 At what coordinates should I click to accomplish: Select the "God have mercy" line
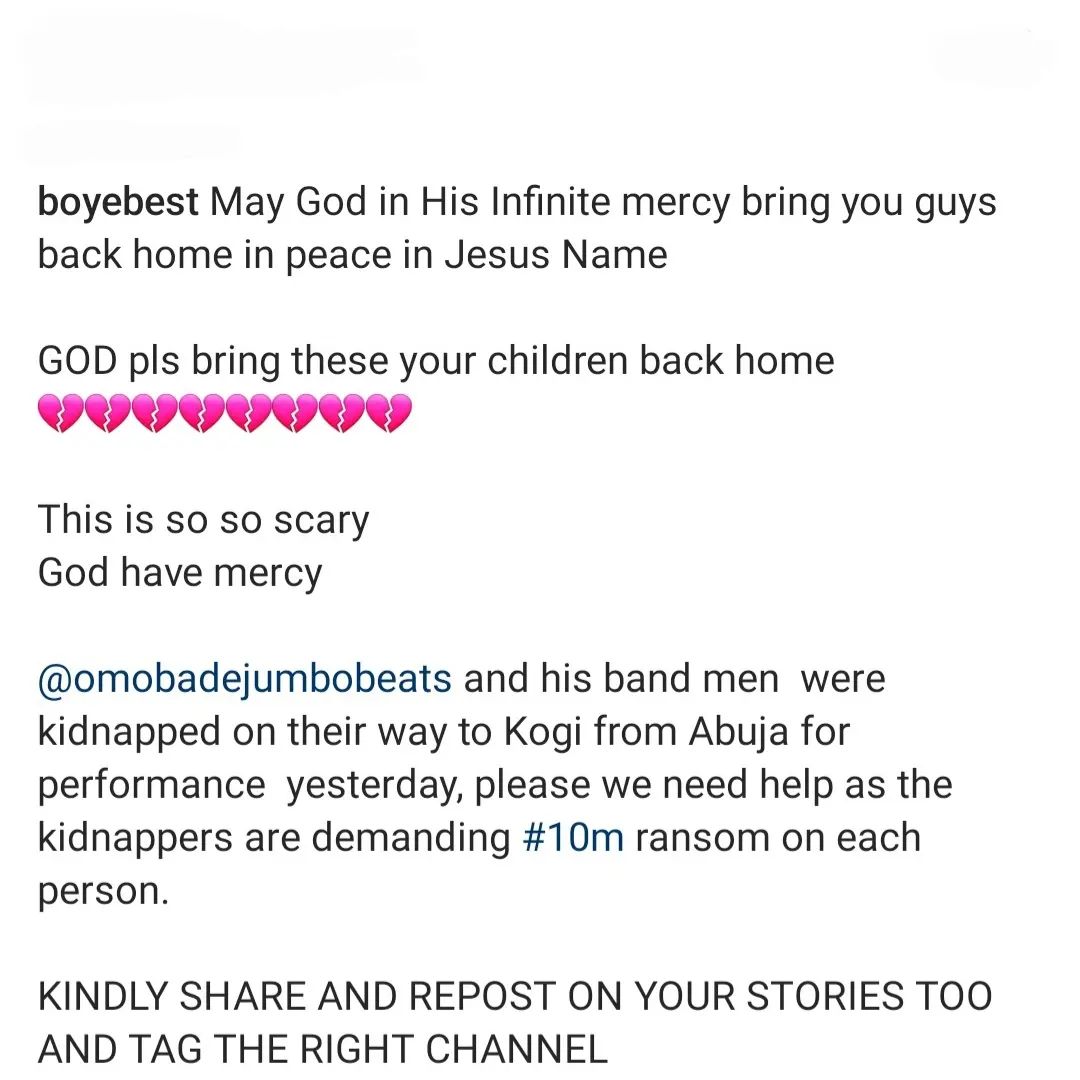180,573
